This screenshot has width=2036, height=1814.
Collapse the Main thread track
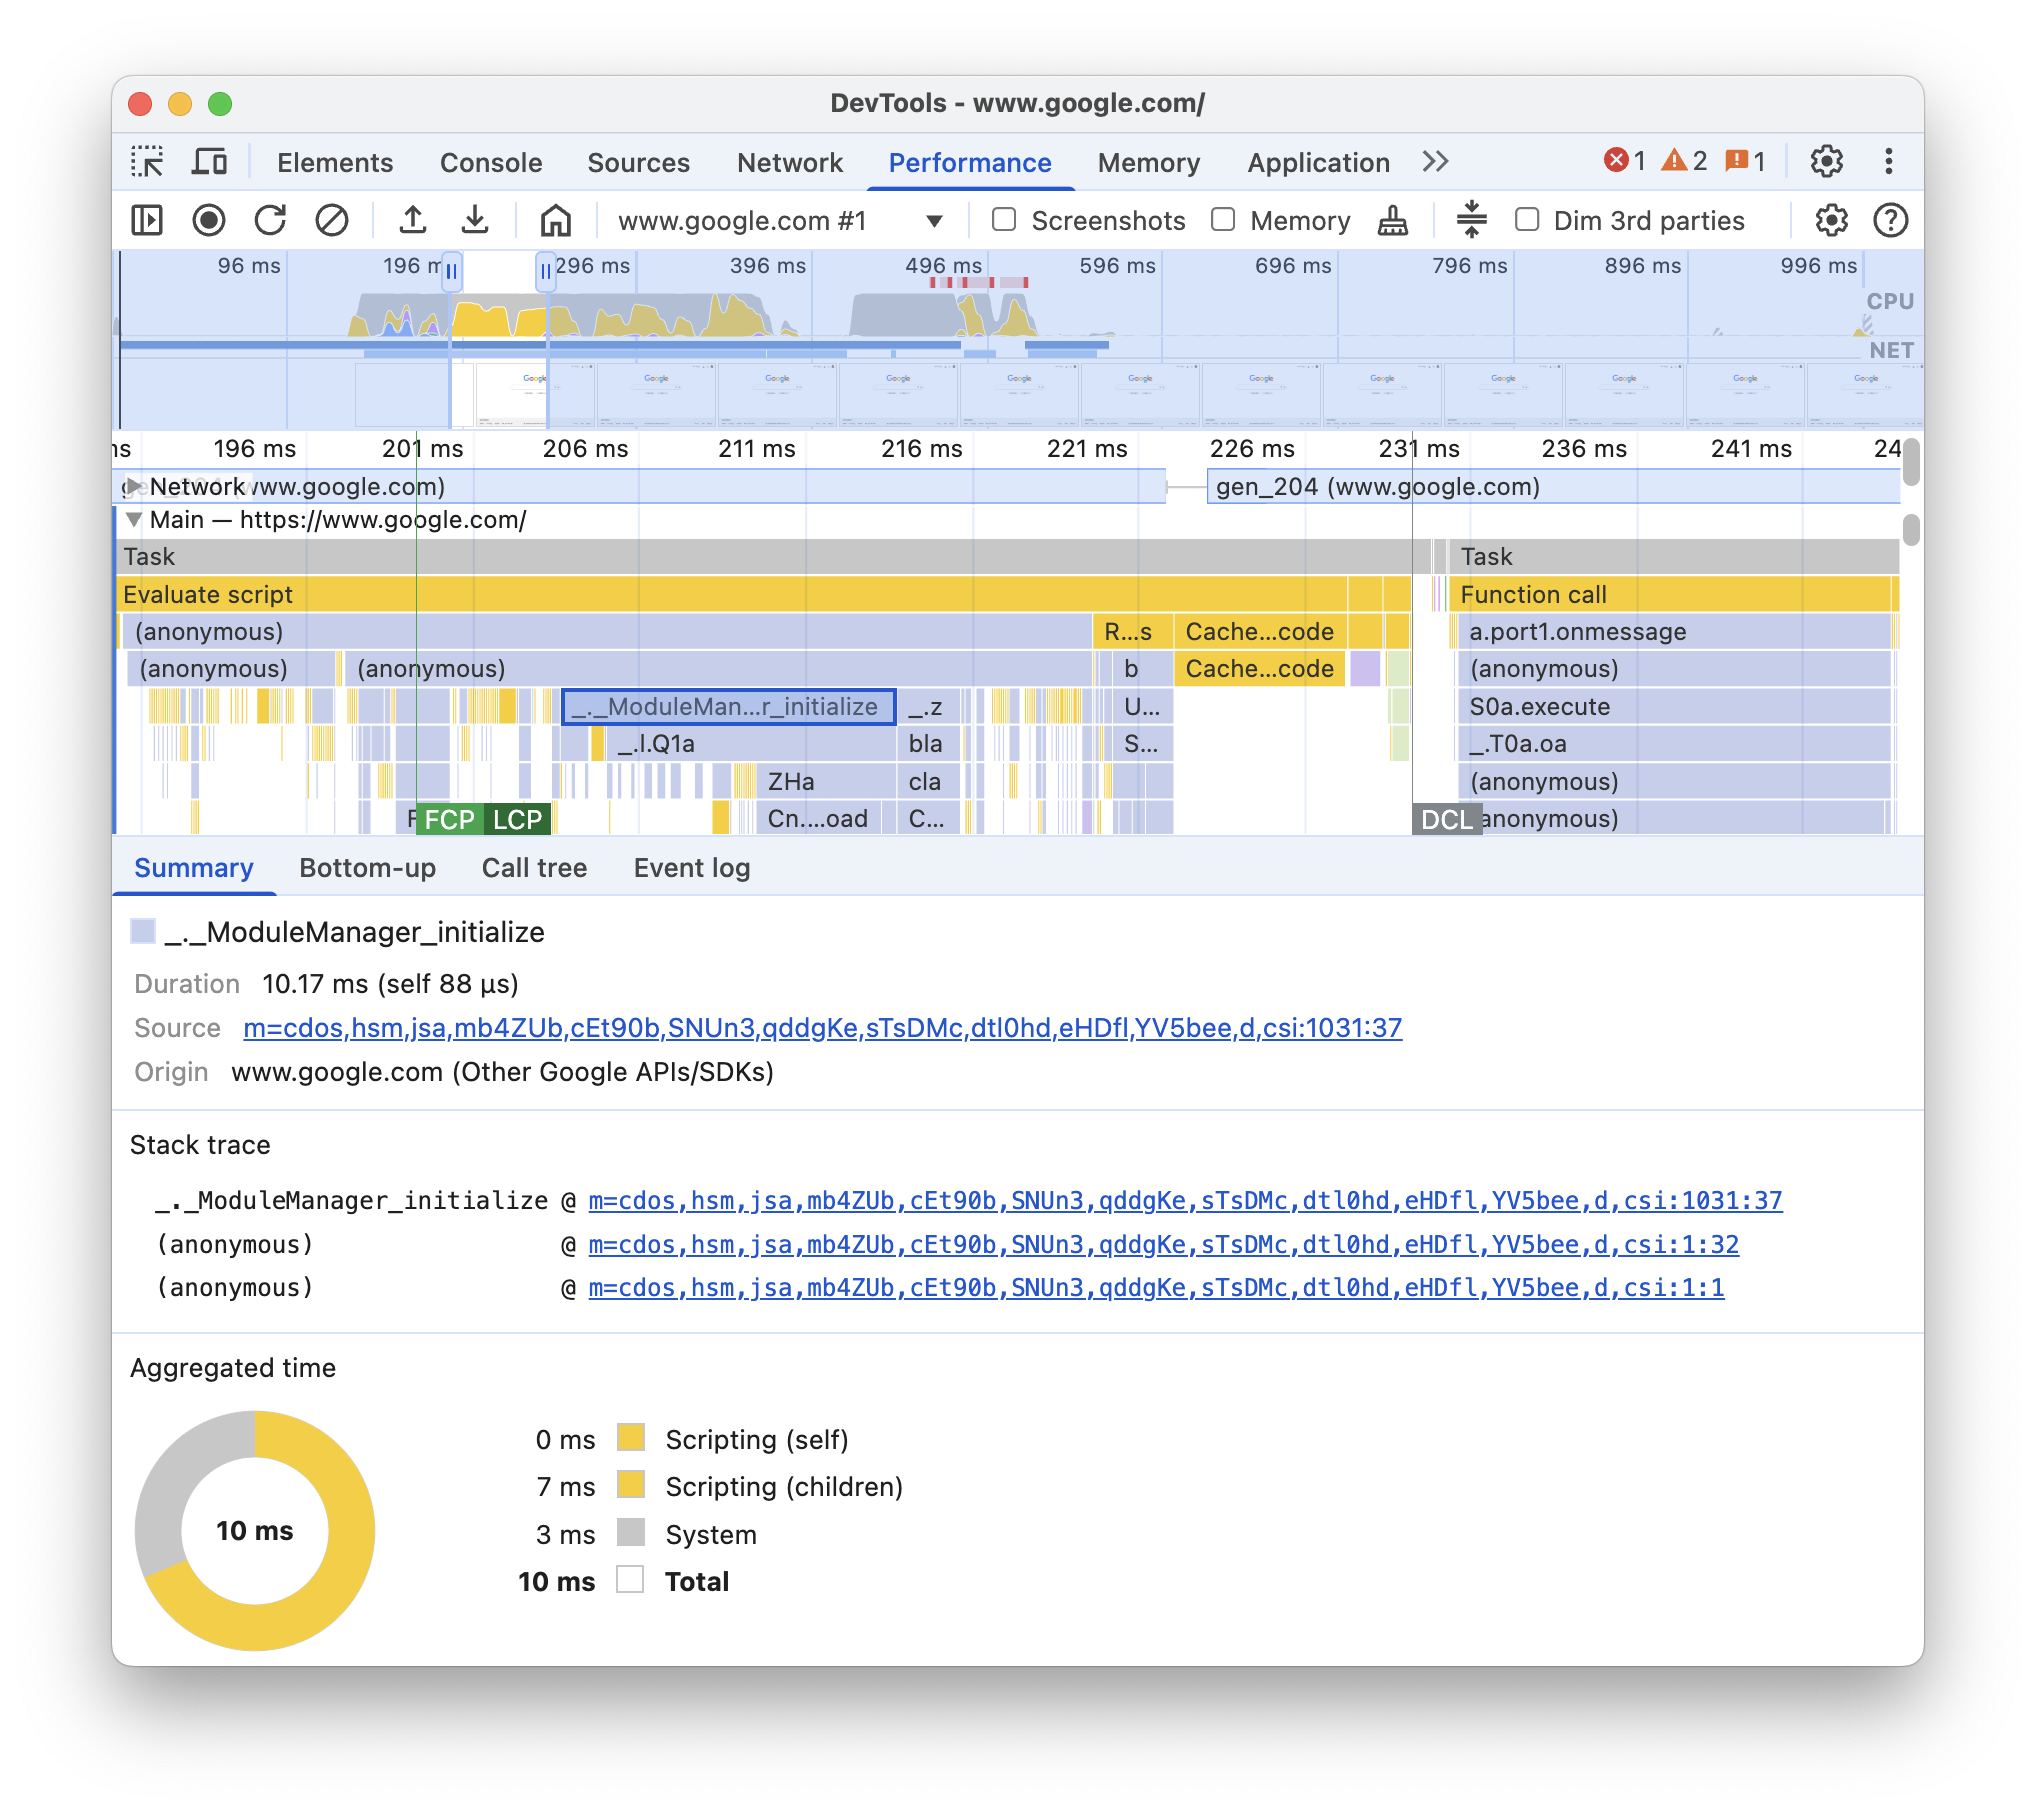click(x=133, y=520)
